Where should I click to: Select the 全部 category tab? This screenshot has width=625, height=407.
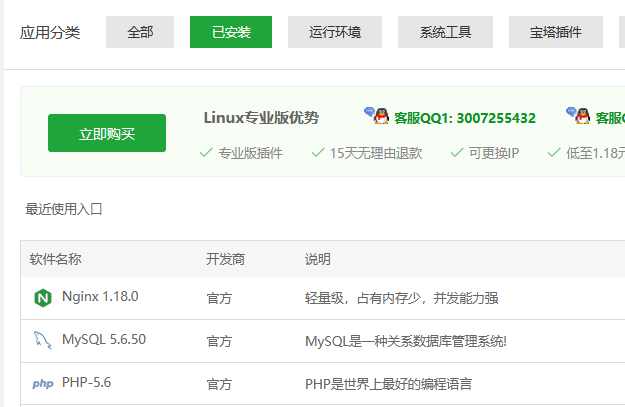click(x=140, y=32)
